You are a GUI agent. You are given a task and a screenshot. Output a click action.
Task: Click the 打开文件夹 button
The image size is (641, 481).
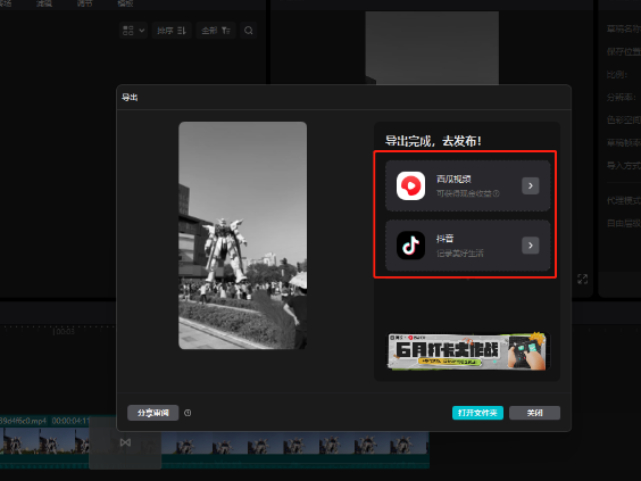[x=477, y=413]
